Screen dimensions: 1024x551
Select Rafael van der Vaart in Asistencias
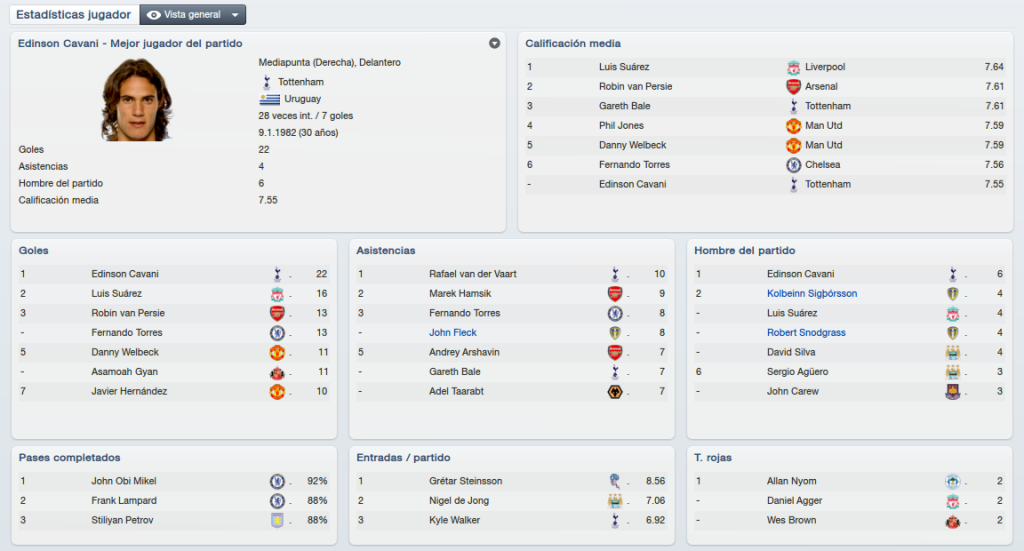(x=473, y=274)
